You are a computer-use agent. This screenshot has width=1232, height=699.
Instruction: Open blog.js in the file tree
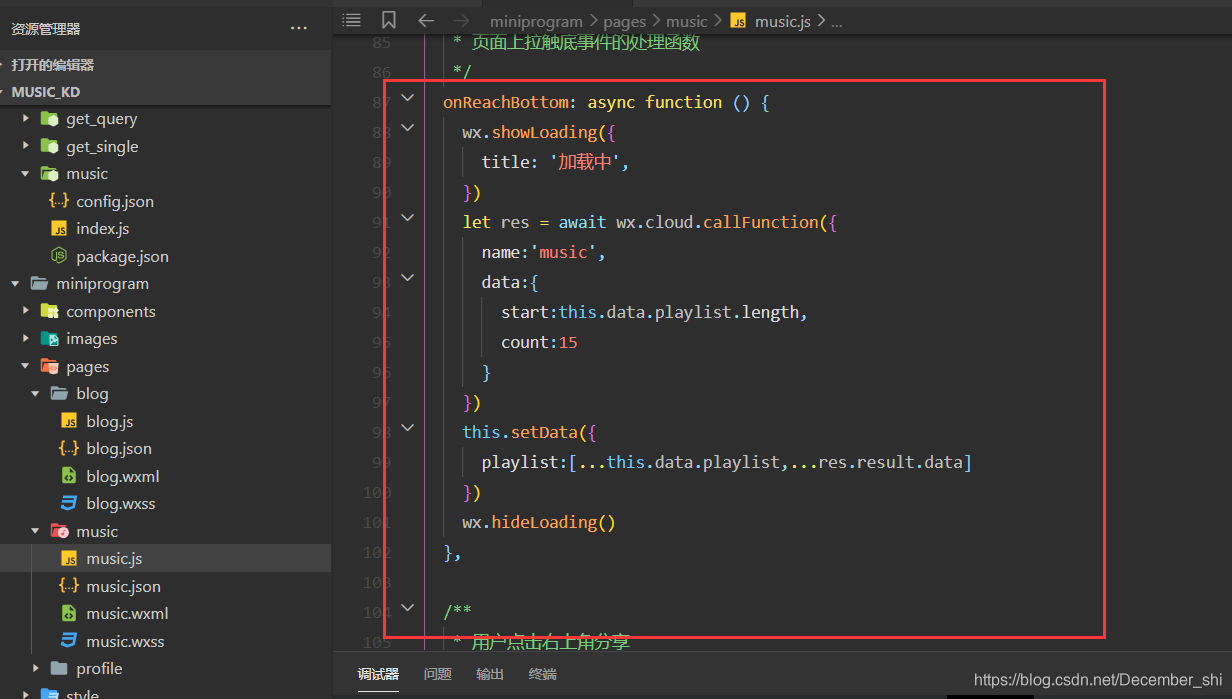109,421
